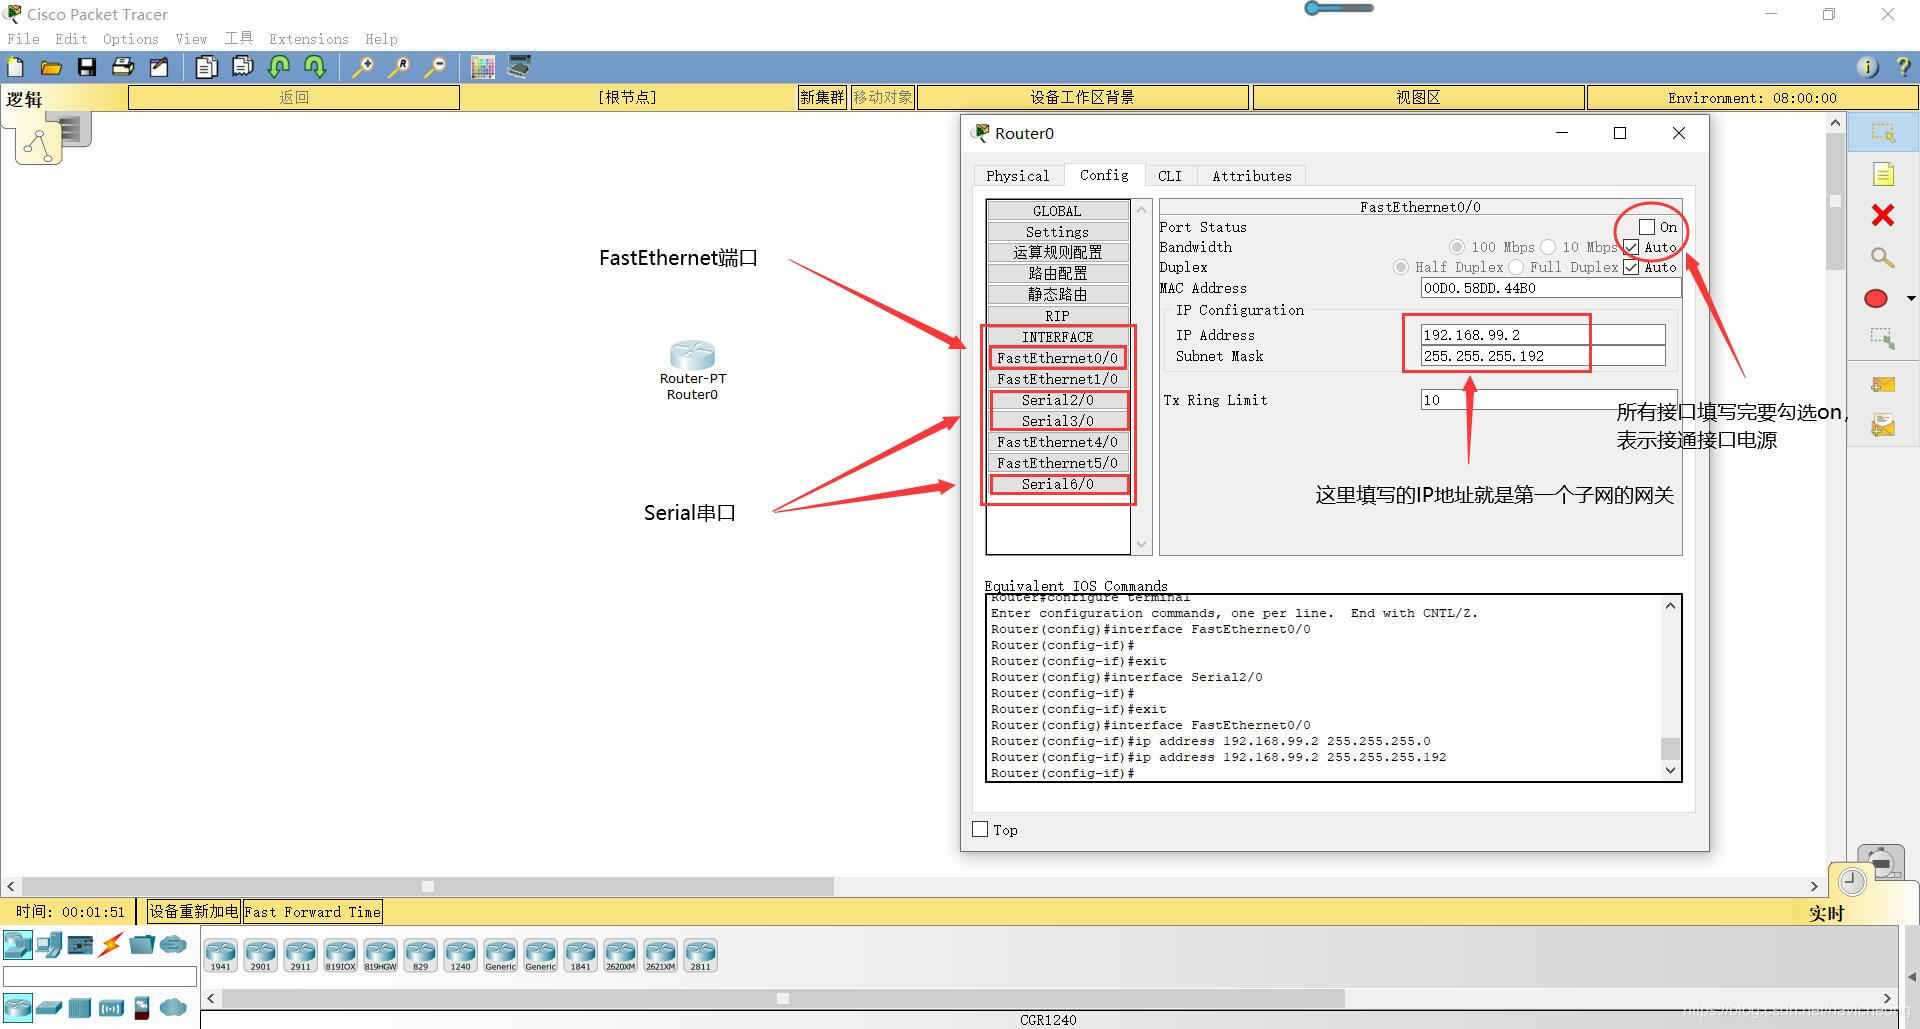Select the Inspect magnifier tool

pyautogui.click(x=1883, y=258)
